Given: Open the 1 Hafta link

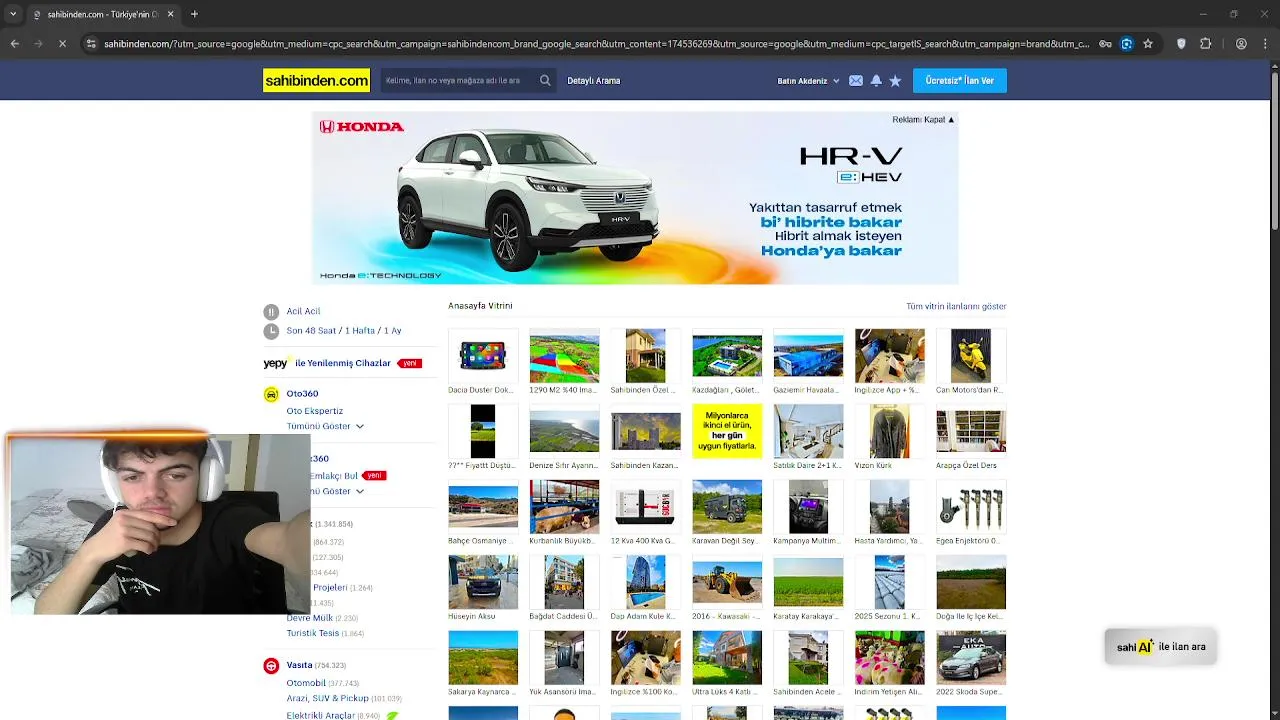Looking at the screenshot, I should pyautogui.click(x=360, y=331).
